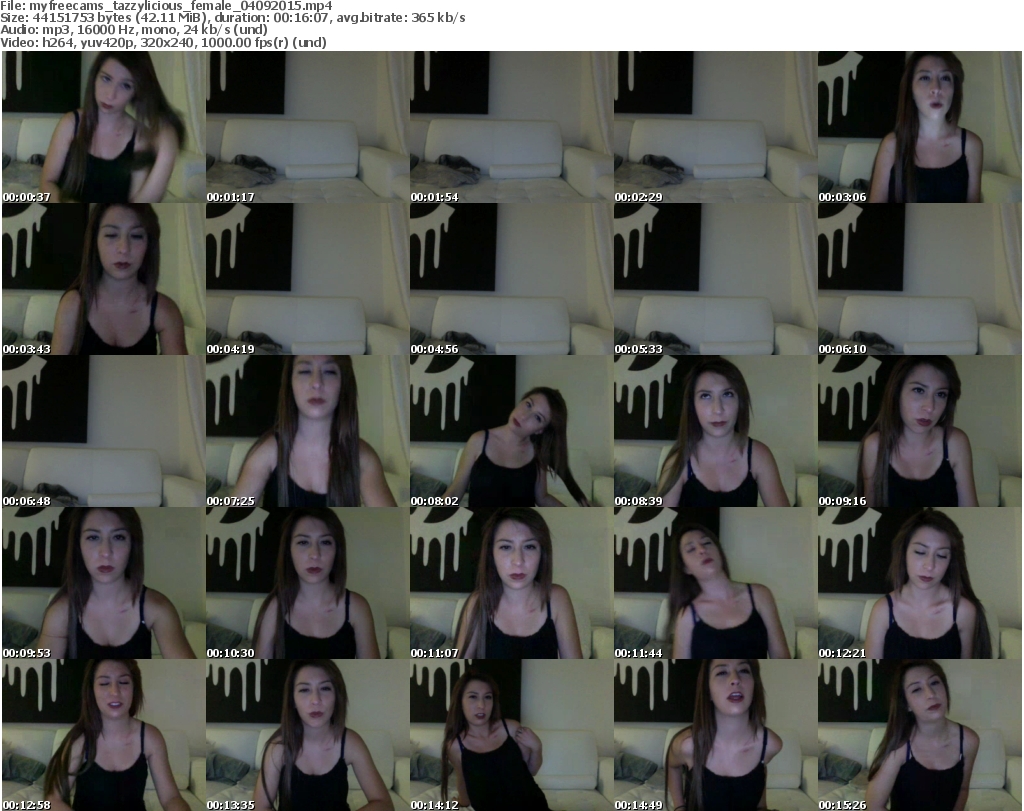Select the thumbnail stamped 00:09:16
The image size is (1024, 811).
point(920,431)
